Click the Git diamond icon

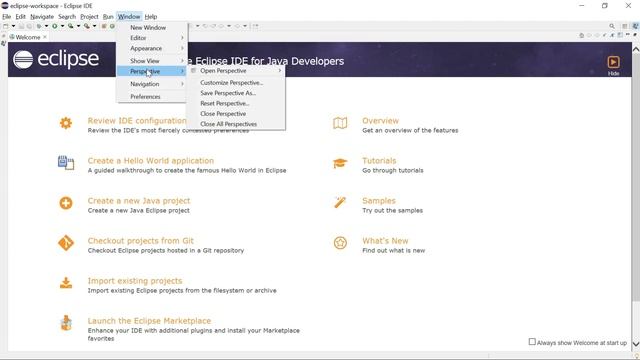coord(66,243)
